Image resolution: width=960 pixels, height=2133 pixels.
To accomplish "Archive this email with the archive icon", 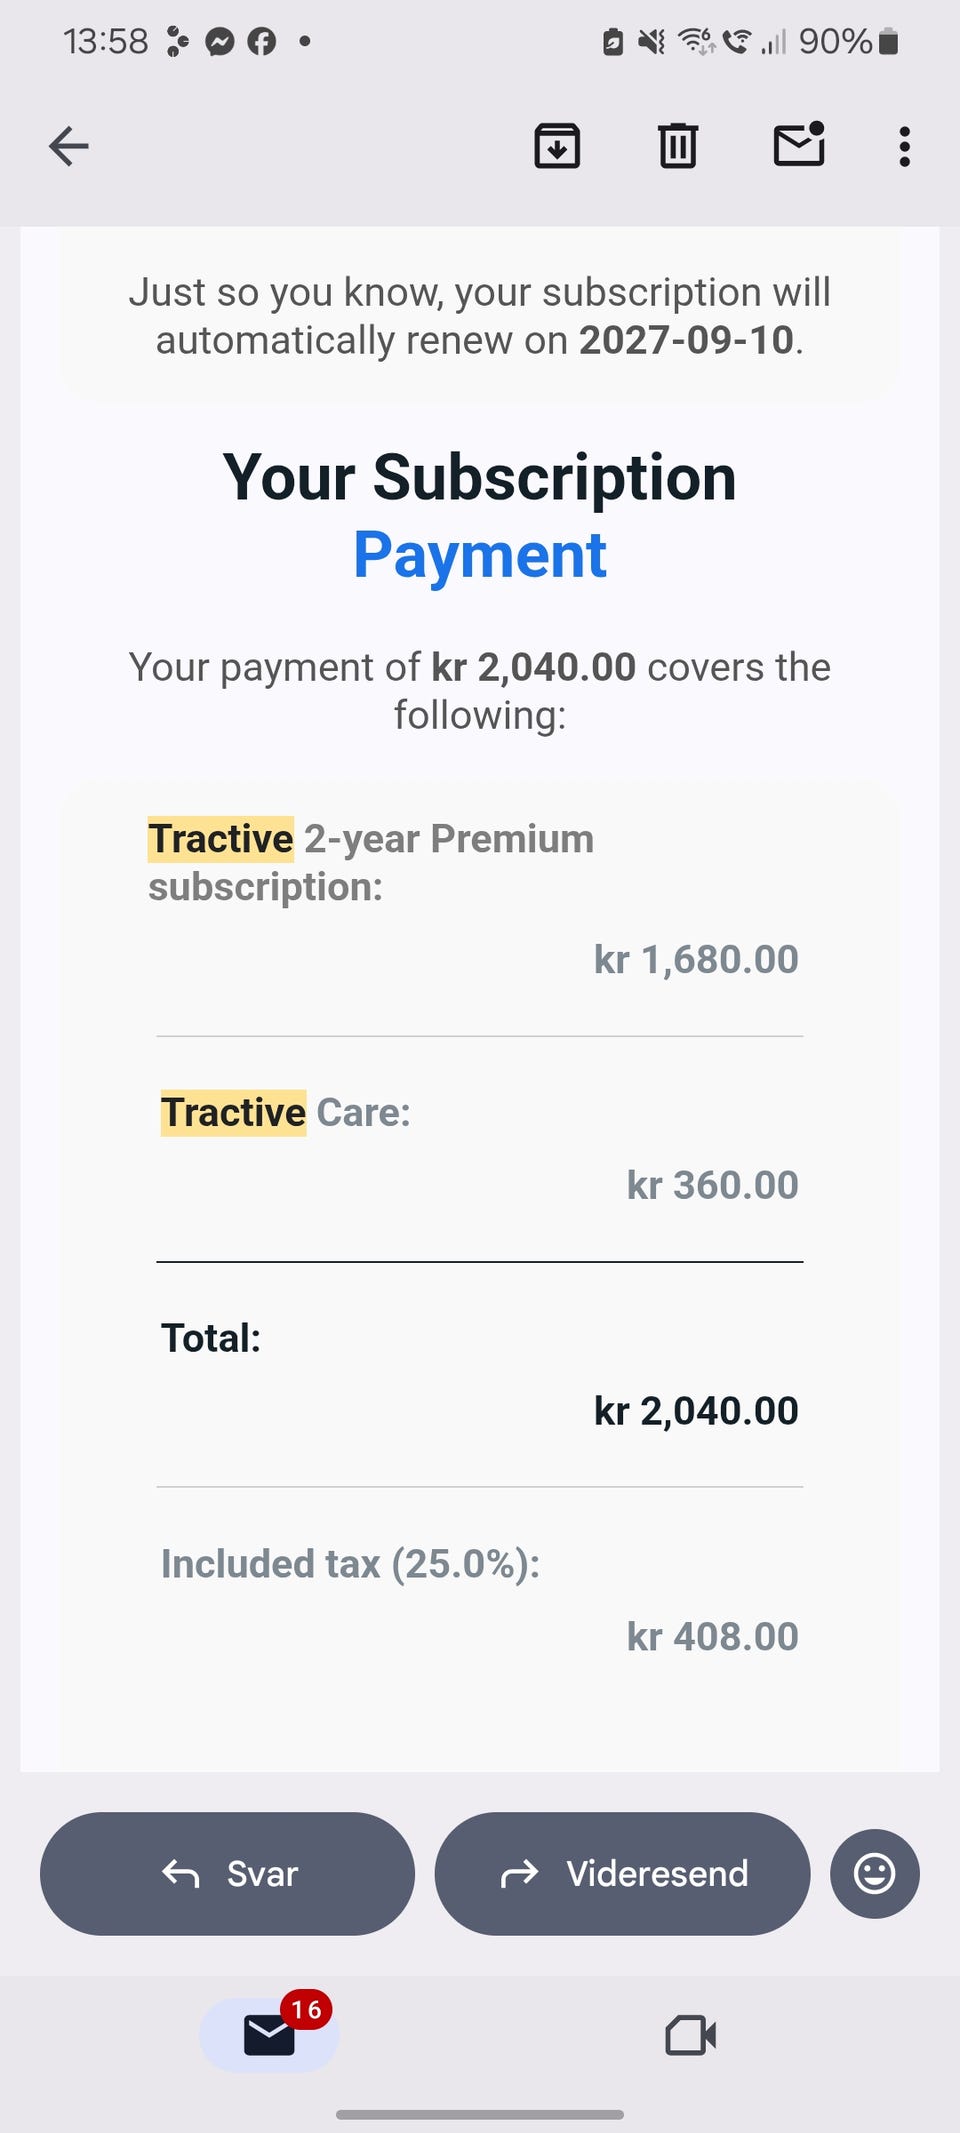I will click(557, 146).
